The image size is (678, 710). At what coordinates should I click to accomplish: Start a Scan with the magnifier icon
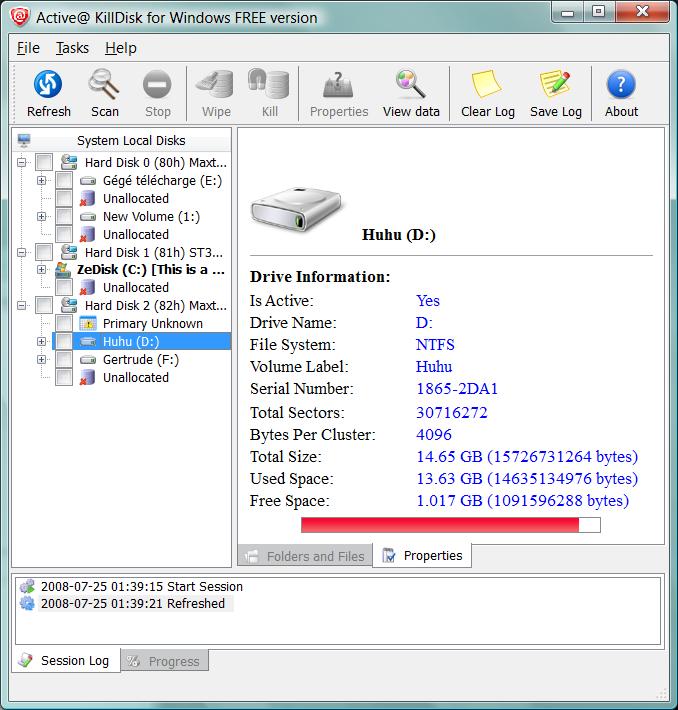click(104, 84)
